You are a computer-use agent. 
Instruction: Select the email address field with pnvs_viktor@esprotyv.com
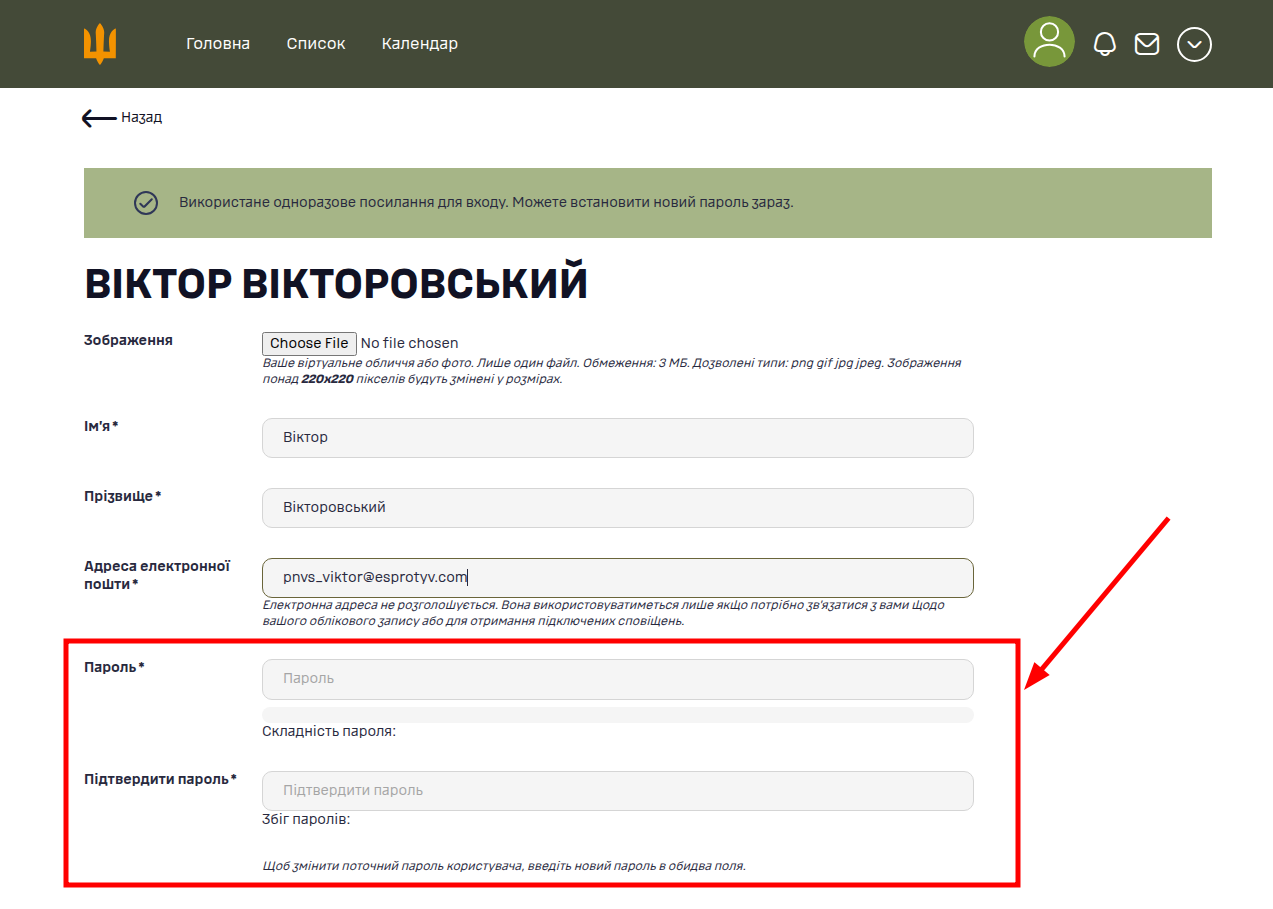pyautogui.click(x=616, y=577)
